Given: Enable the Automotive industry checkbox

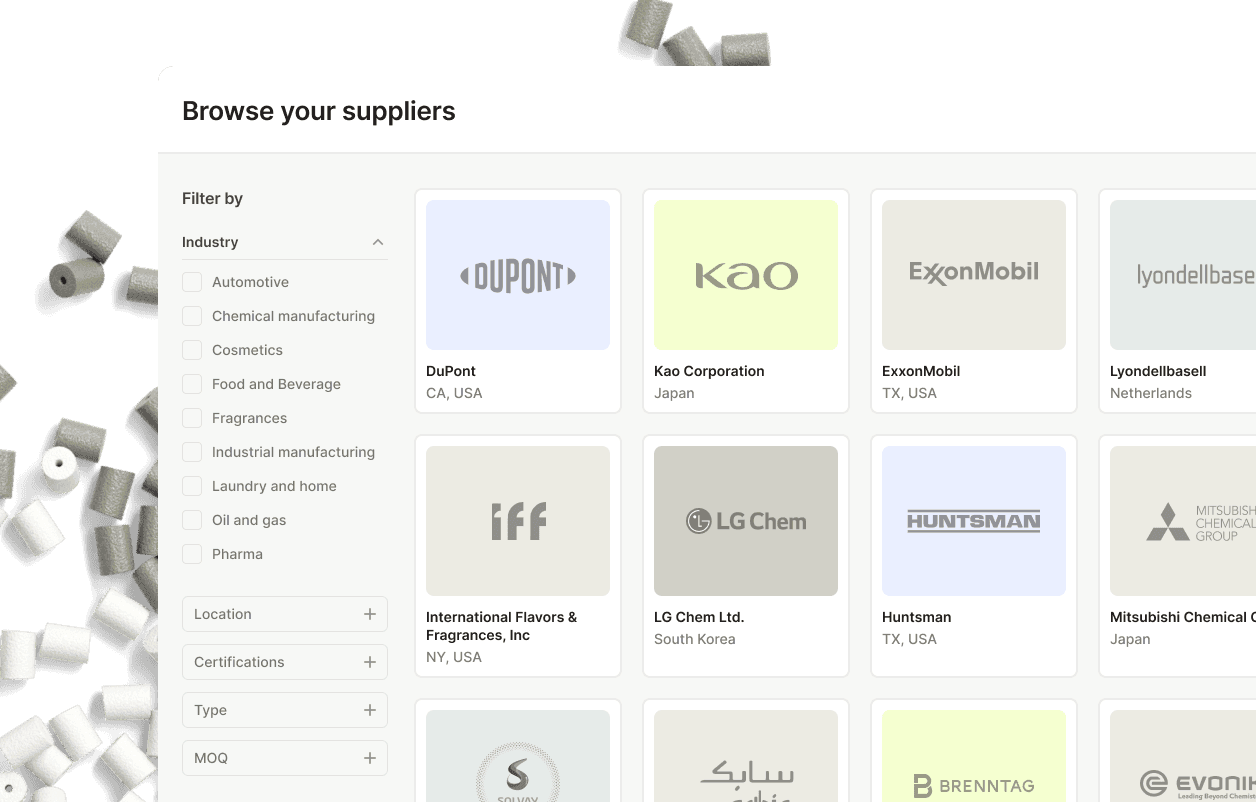Looking at the screenshot, I should click(x=192, y=282).
